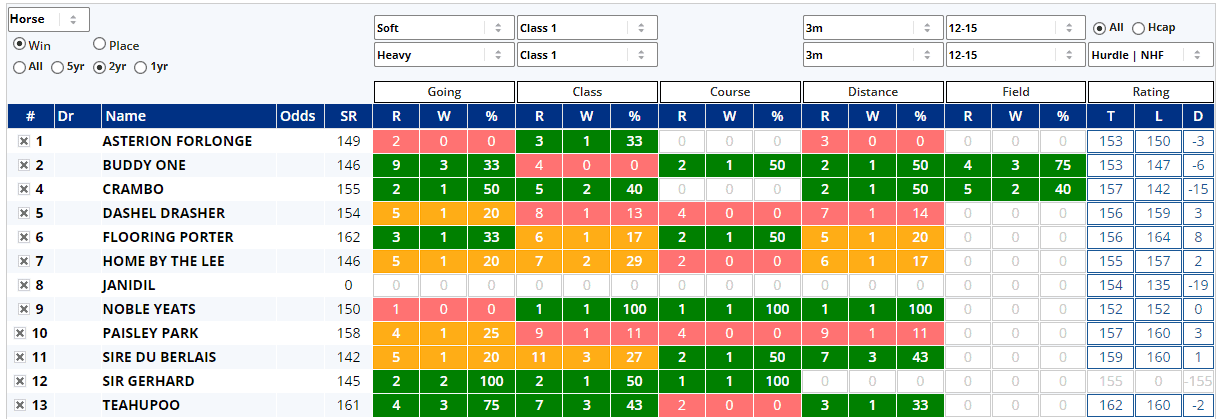Expand the Soft going dropdown
Image resolution: width=1224 pixels, height=419 pixels.
pos(443,28)
